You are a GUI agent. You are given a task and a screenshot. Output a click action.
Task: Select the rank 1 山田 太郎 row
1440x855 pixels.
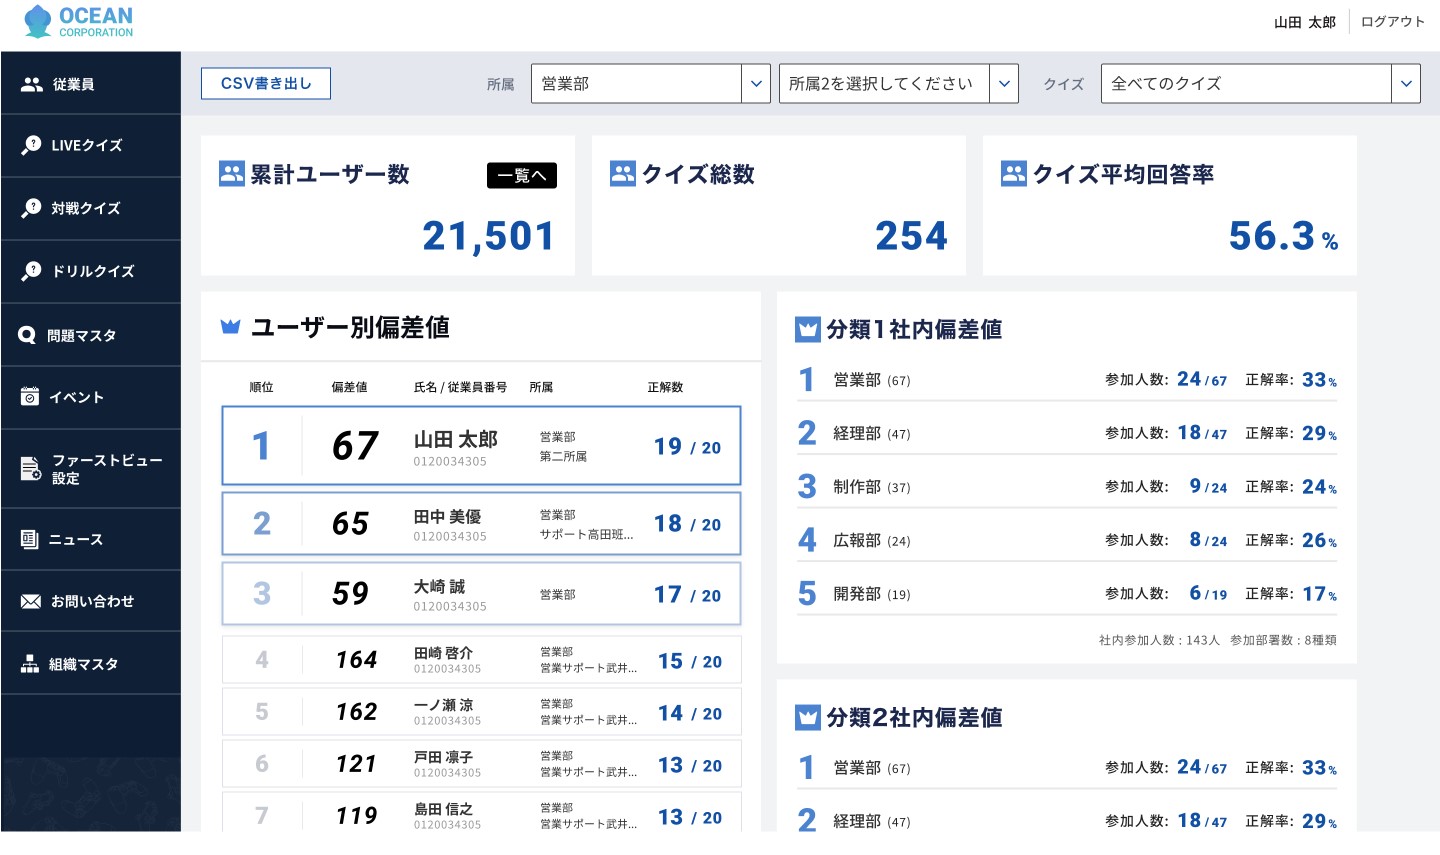(x=481, y=446)
